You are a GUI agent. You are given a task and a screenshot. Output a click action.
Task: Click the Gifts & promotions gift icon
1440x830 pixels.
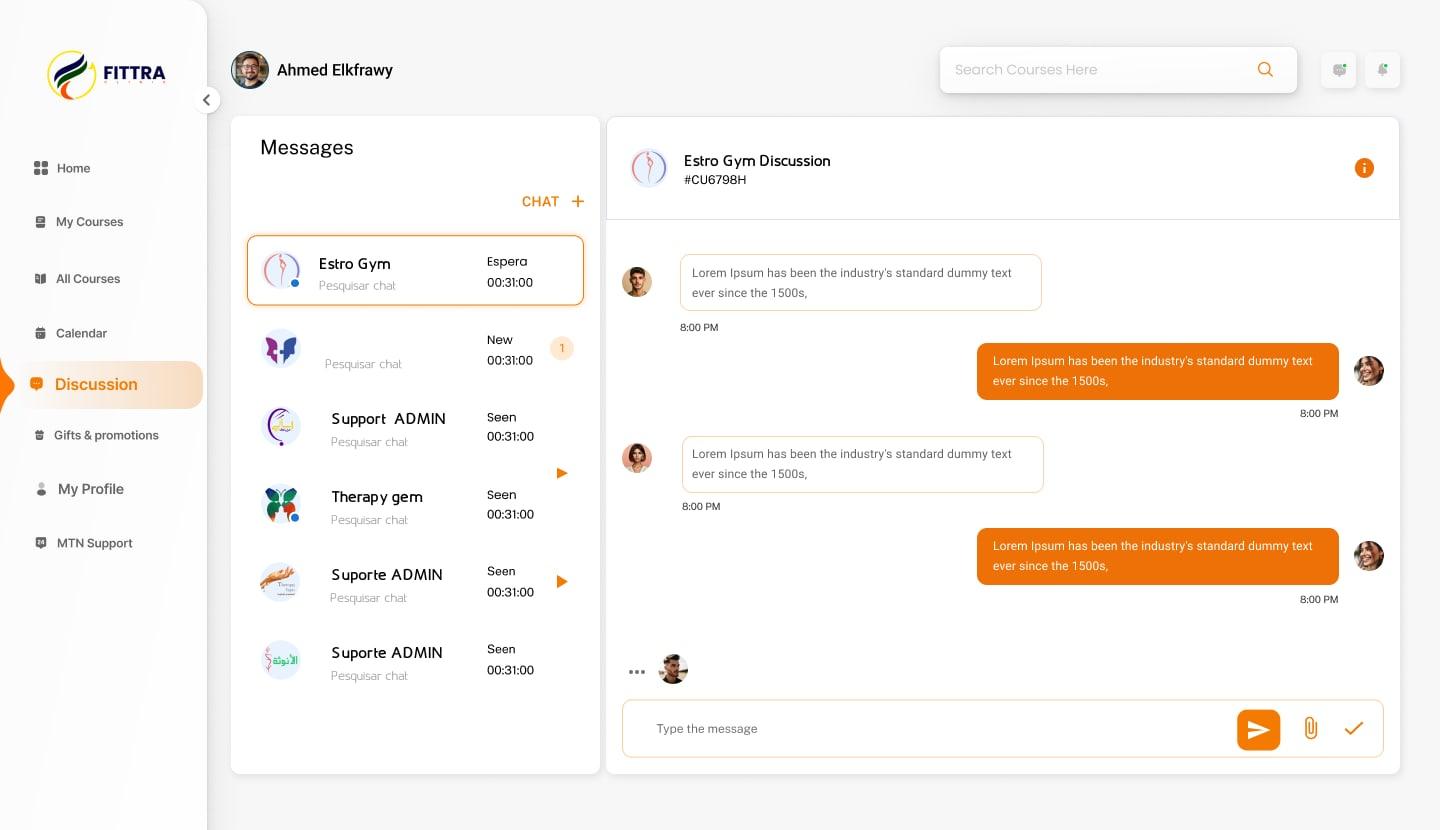pos(40,435)
